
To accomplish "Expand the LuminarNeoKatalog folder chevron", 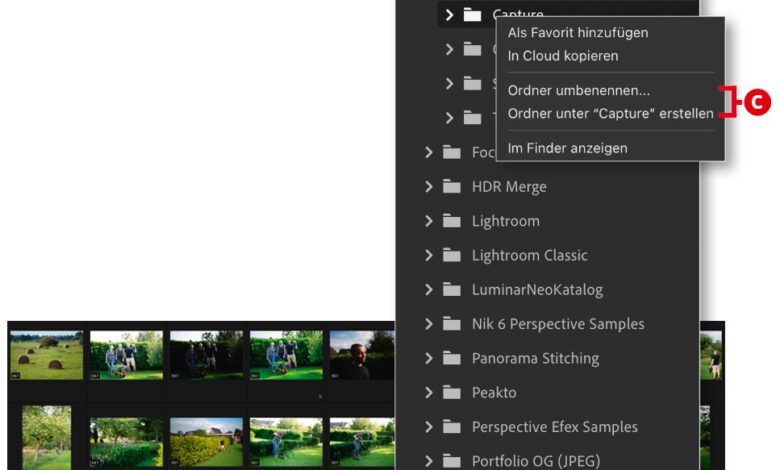I will click(429, 289).
